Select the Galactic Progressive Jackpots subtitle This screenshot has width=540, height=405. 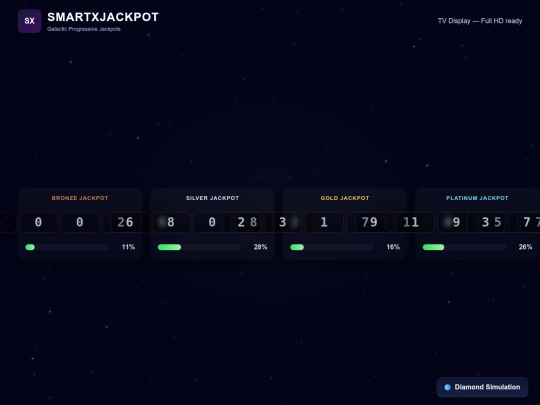84,29
